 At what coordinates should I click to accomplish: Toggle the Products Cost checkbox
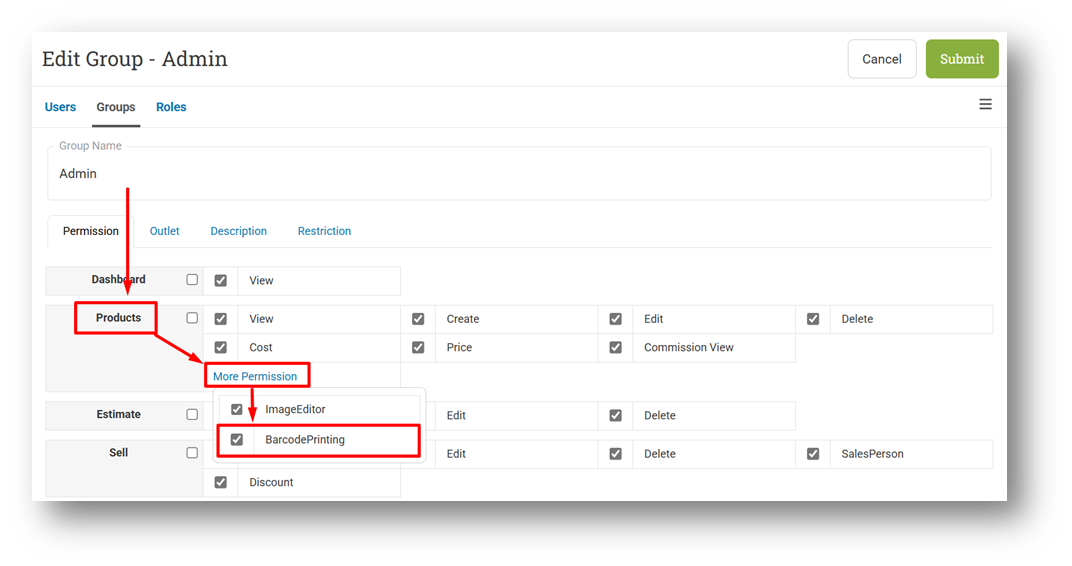tap(221, 347)
